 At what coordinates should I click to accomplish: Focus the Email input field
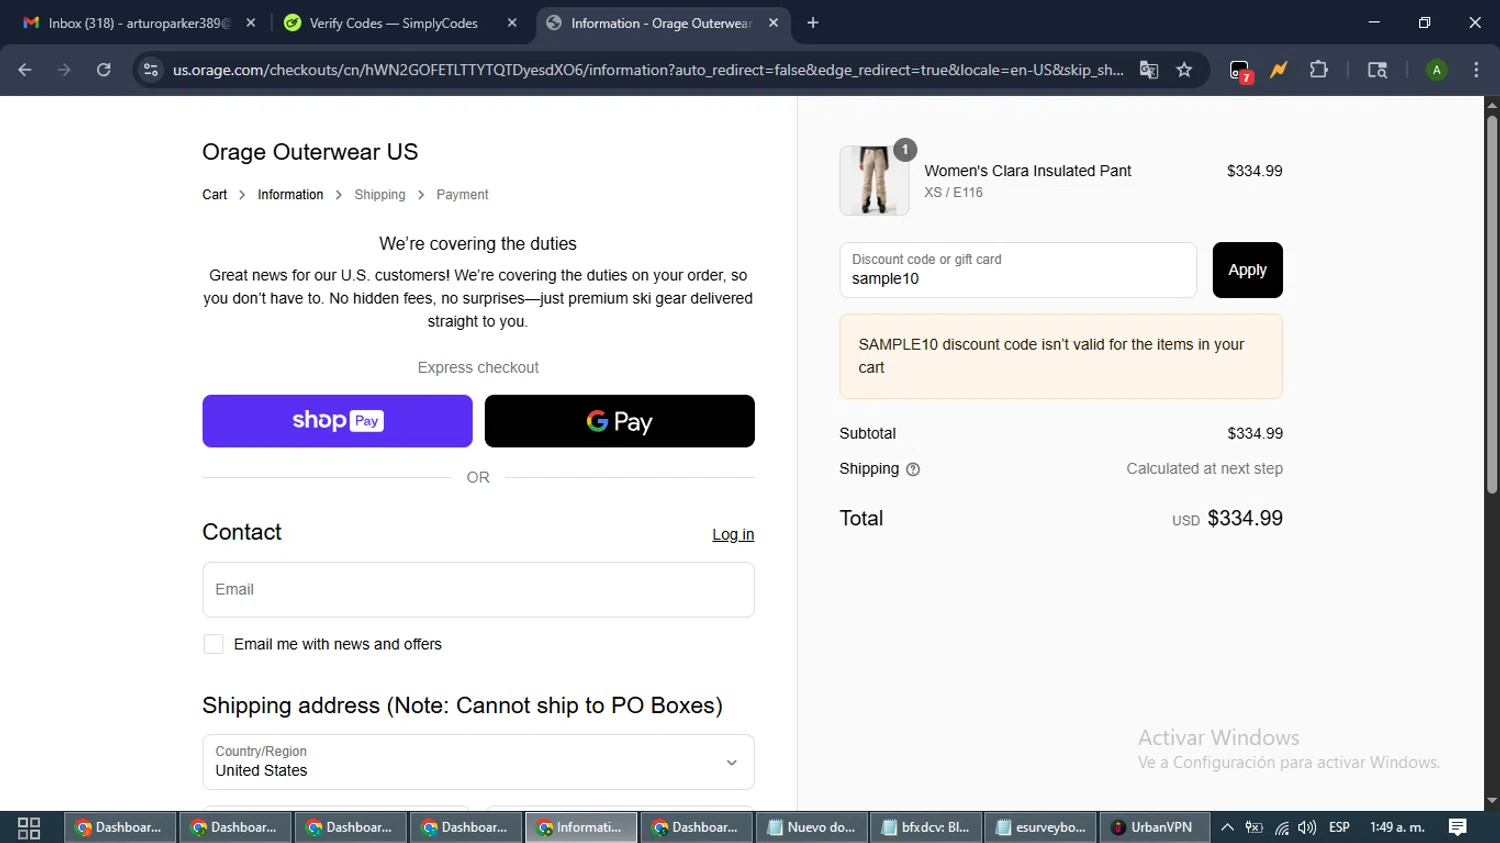(478, 590)
